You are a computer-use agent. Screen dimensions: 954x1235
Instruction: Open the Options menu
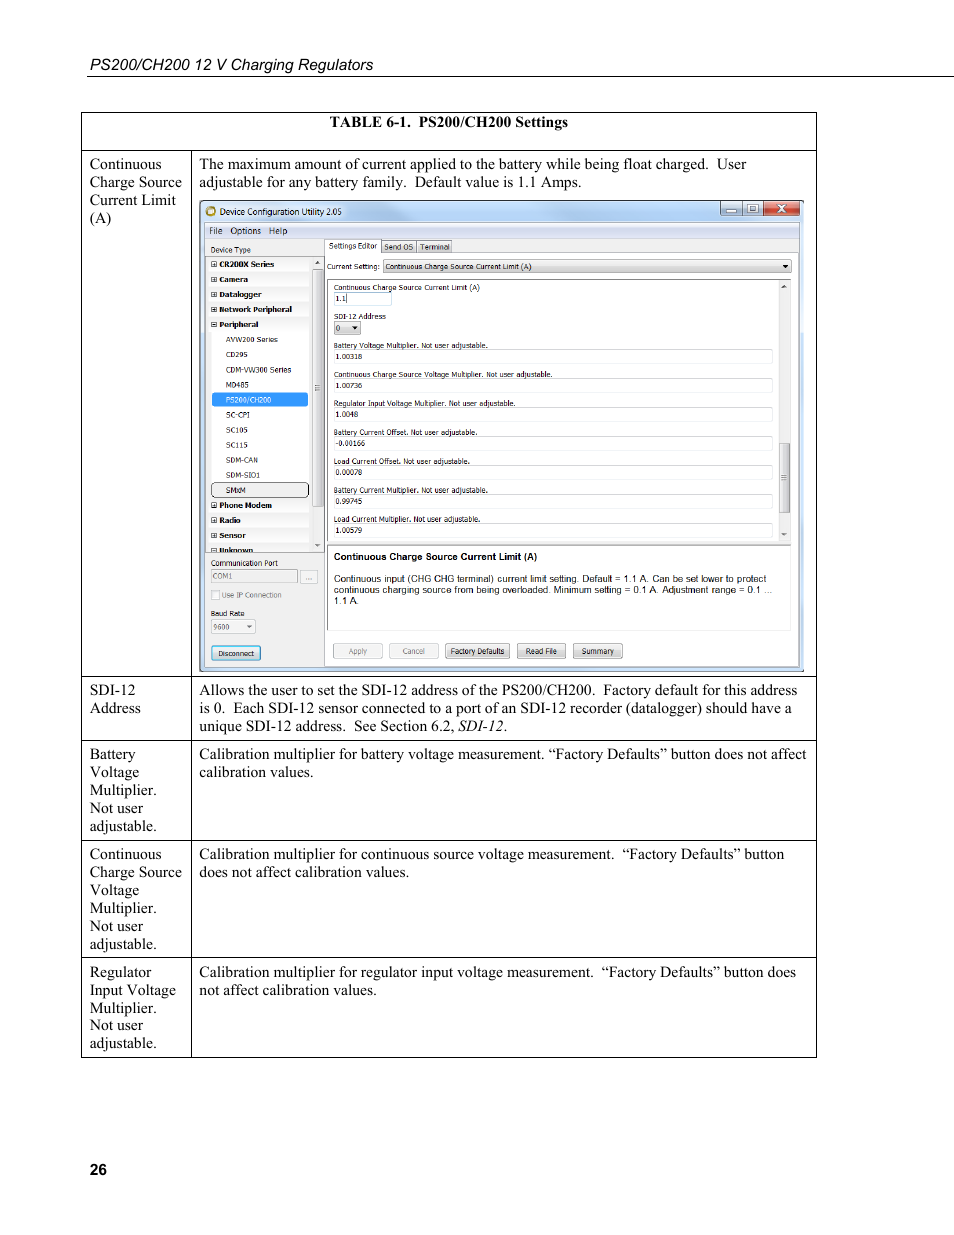pos(245,231)
